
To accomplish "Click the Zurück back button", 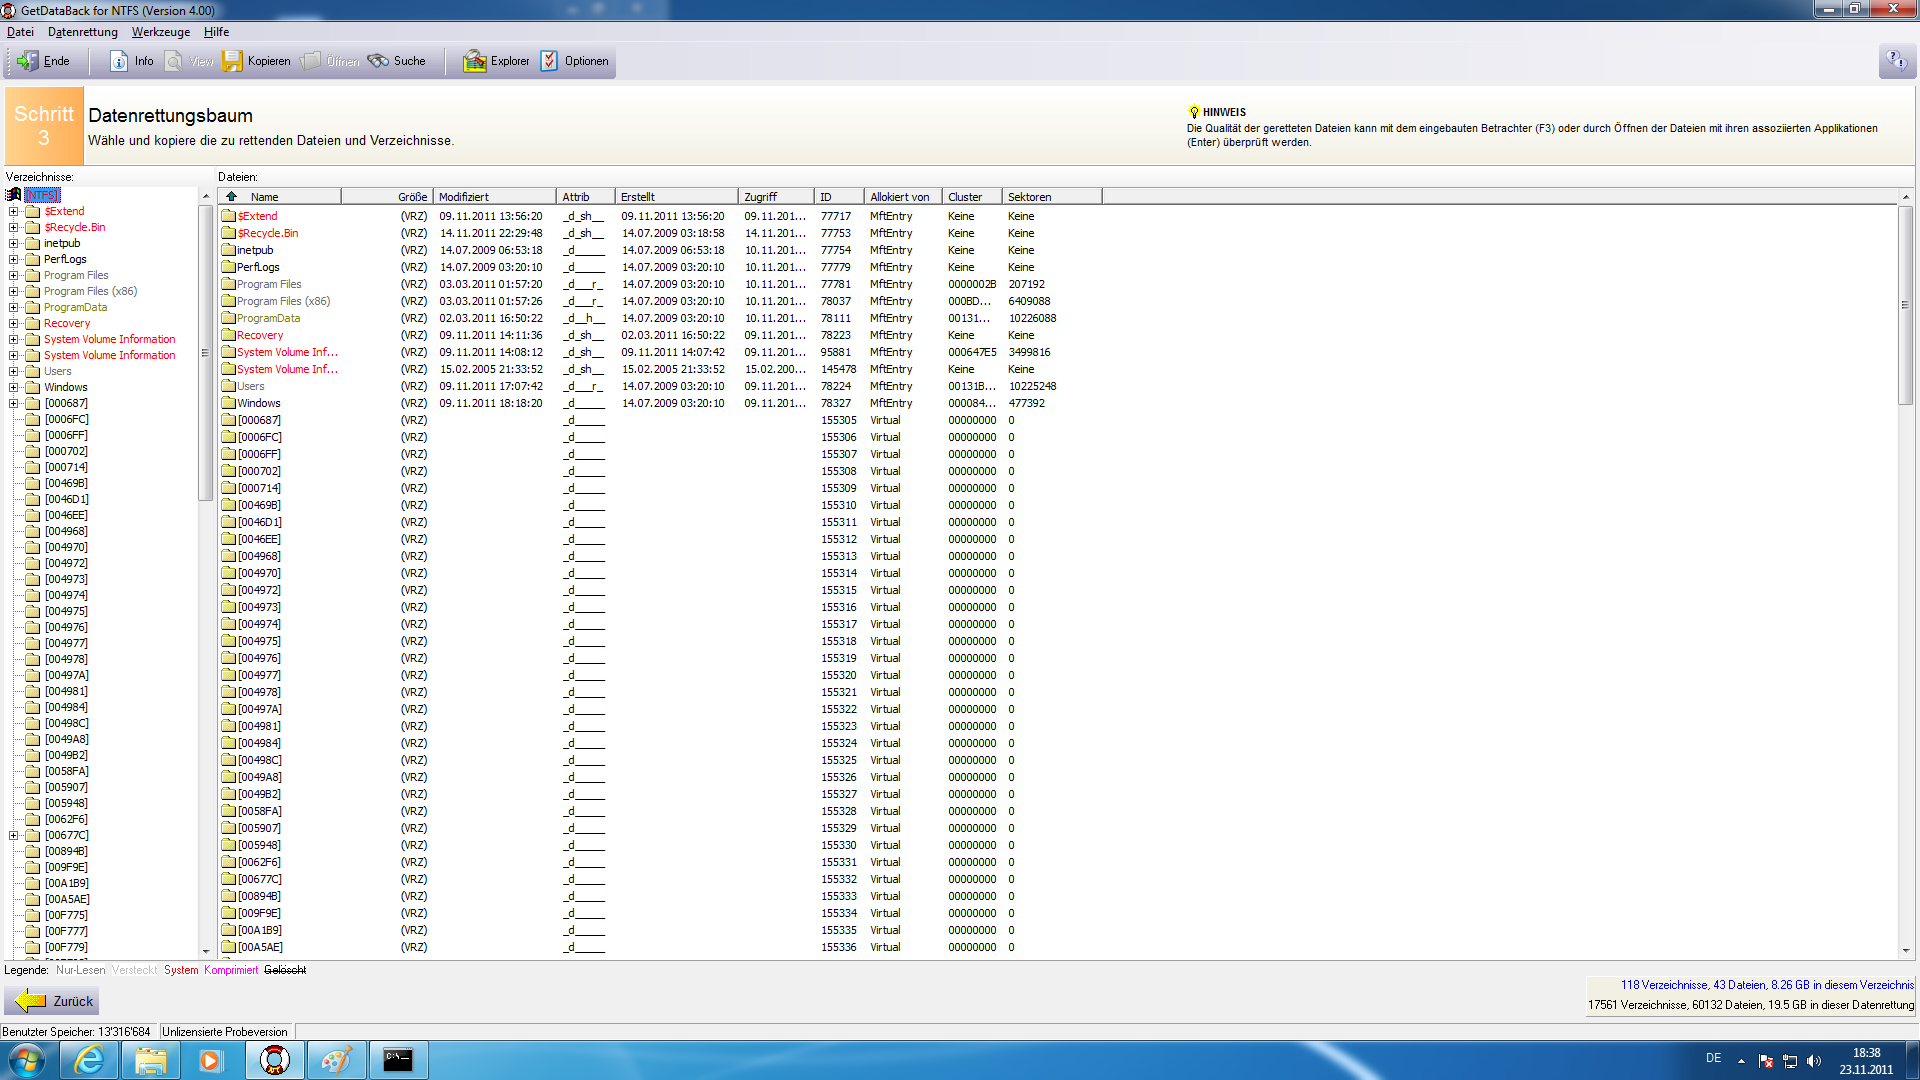I will pyautogui.click(x=52, y=1001).
